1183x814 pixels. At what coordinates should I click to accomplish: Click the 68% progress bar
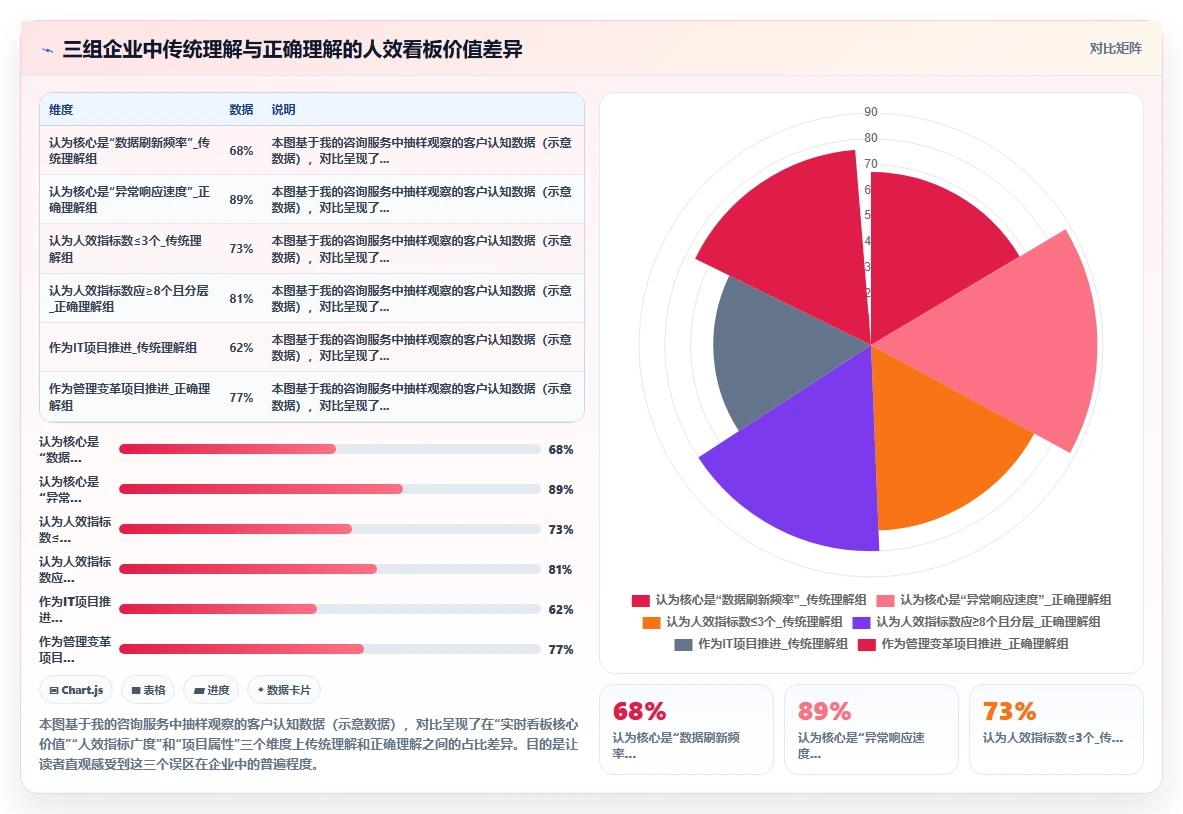point(330,450)
